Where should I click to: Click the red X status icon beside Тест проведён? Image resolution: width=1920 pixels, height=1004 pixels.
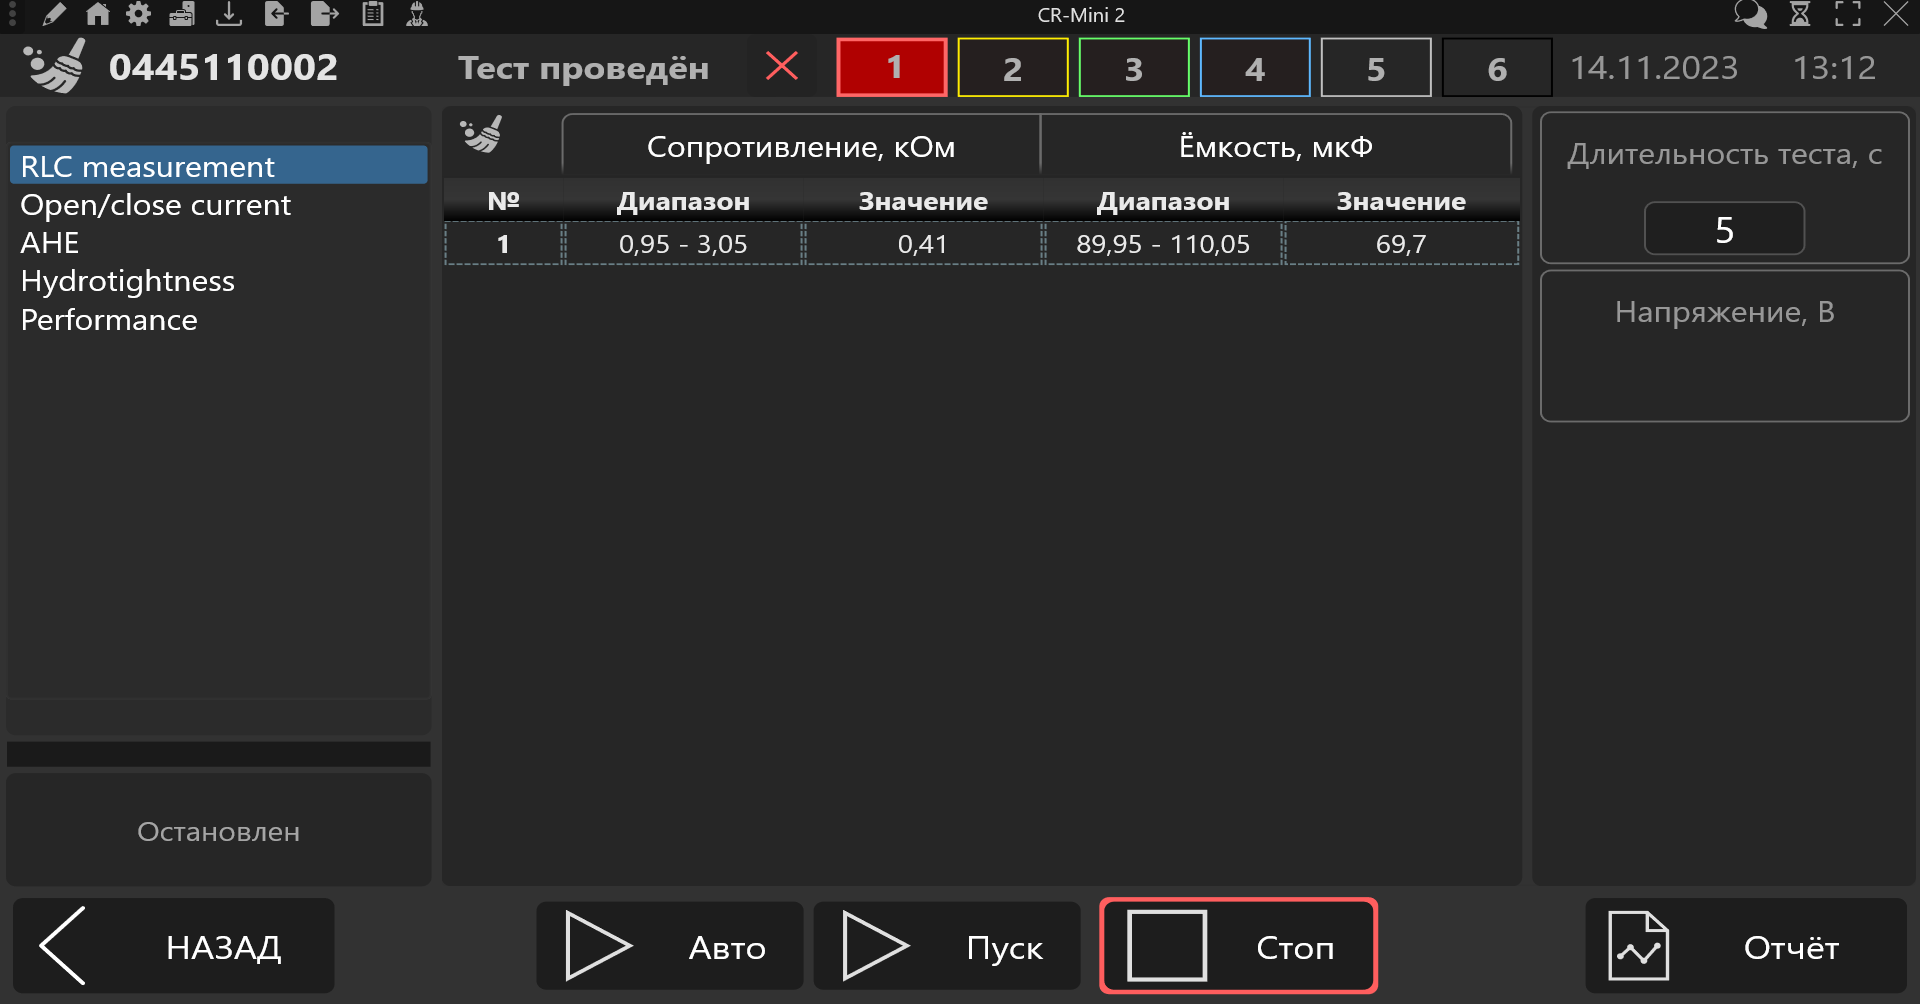point(781,67)
